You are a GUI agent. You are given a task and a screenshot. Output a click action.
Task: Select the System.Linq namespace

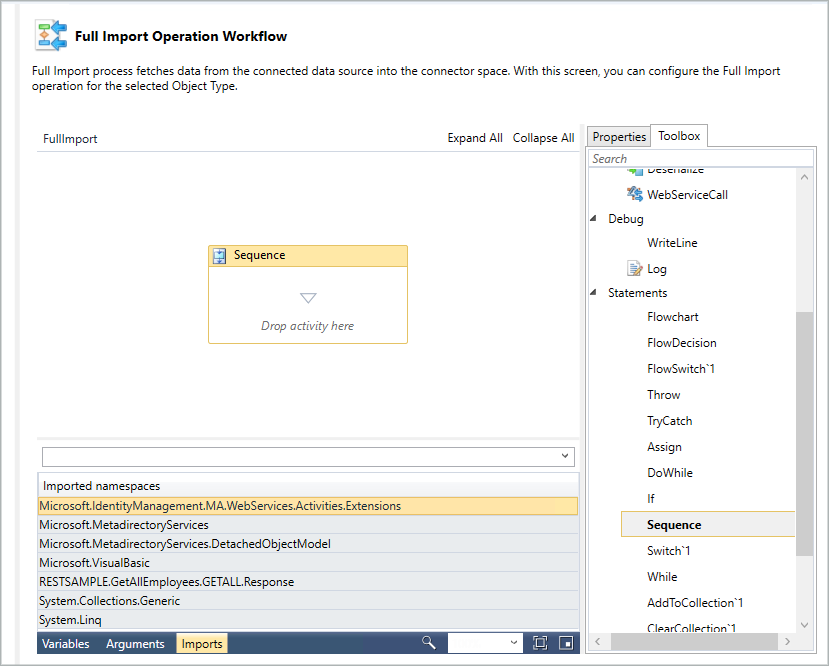[308, 620]
